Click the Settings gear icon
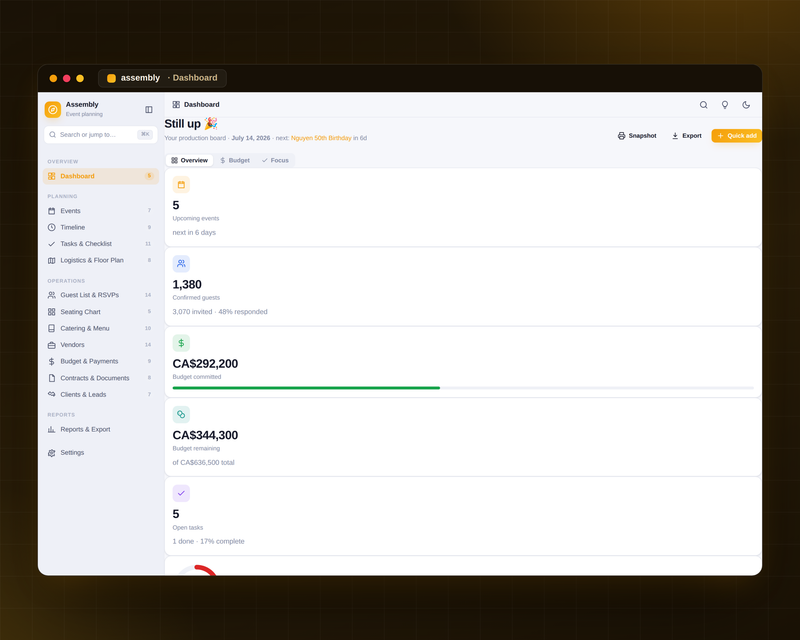 click(52, 453)
